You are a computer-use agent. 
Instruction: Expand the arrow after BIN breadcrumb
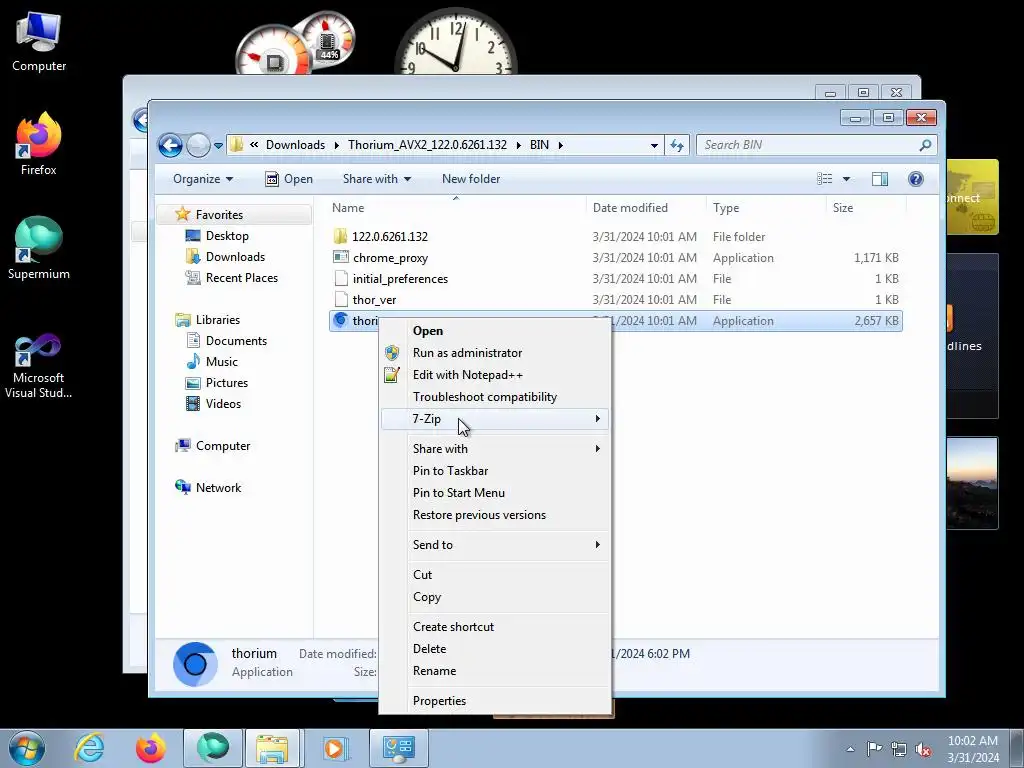[x=560, y=145]
